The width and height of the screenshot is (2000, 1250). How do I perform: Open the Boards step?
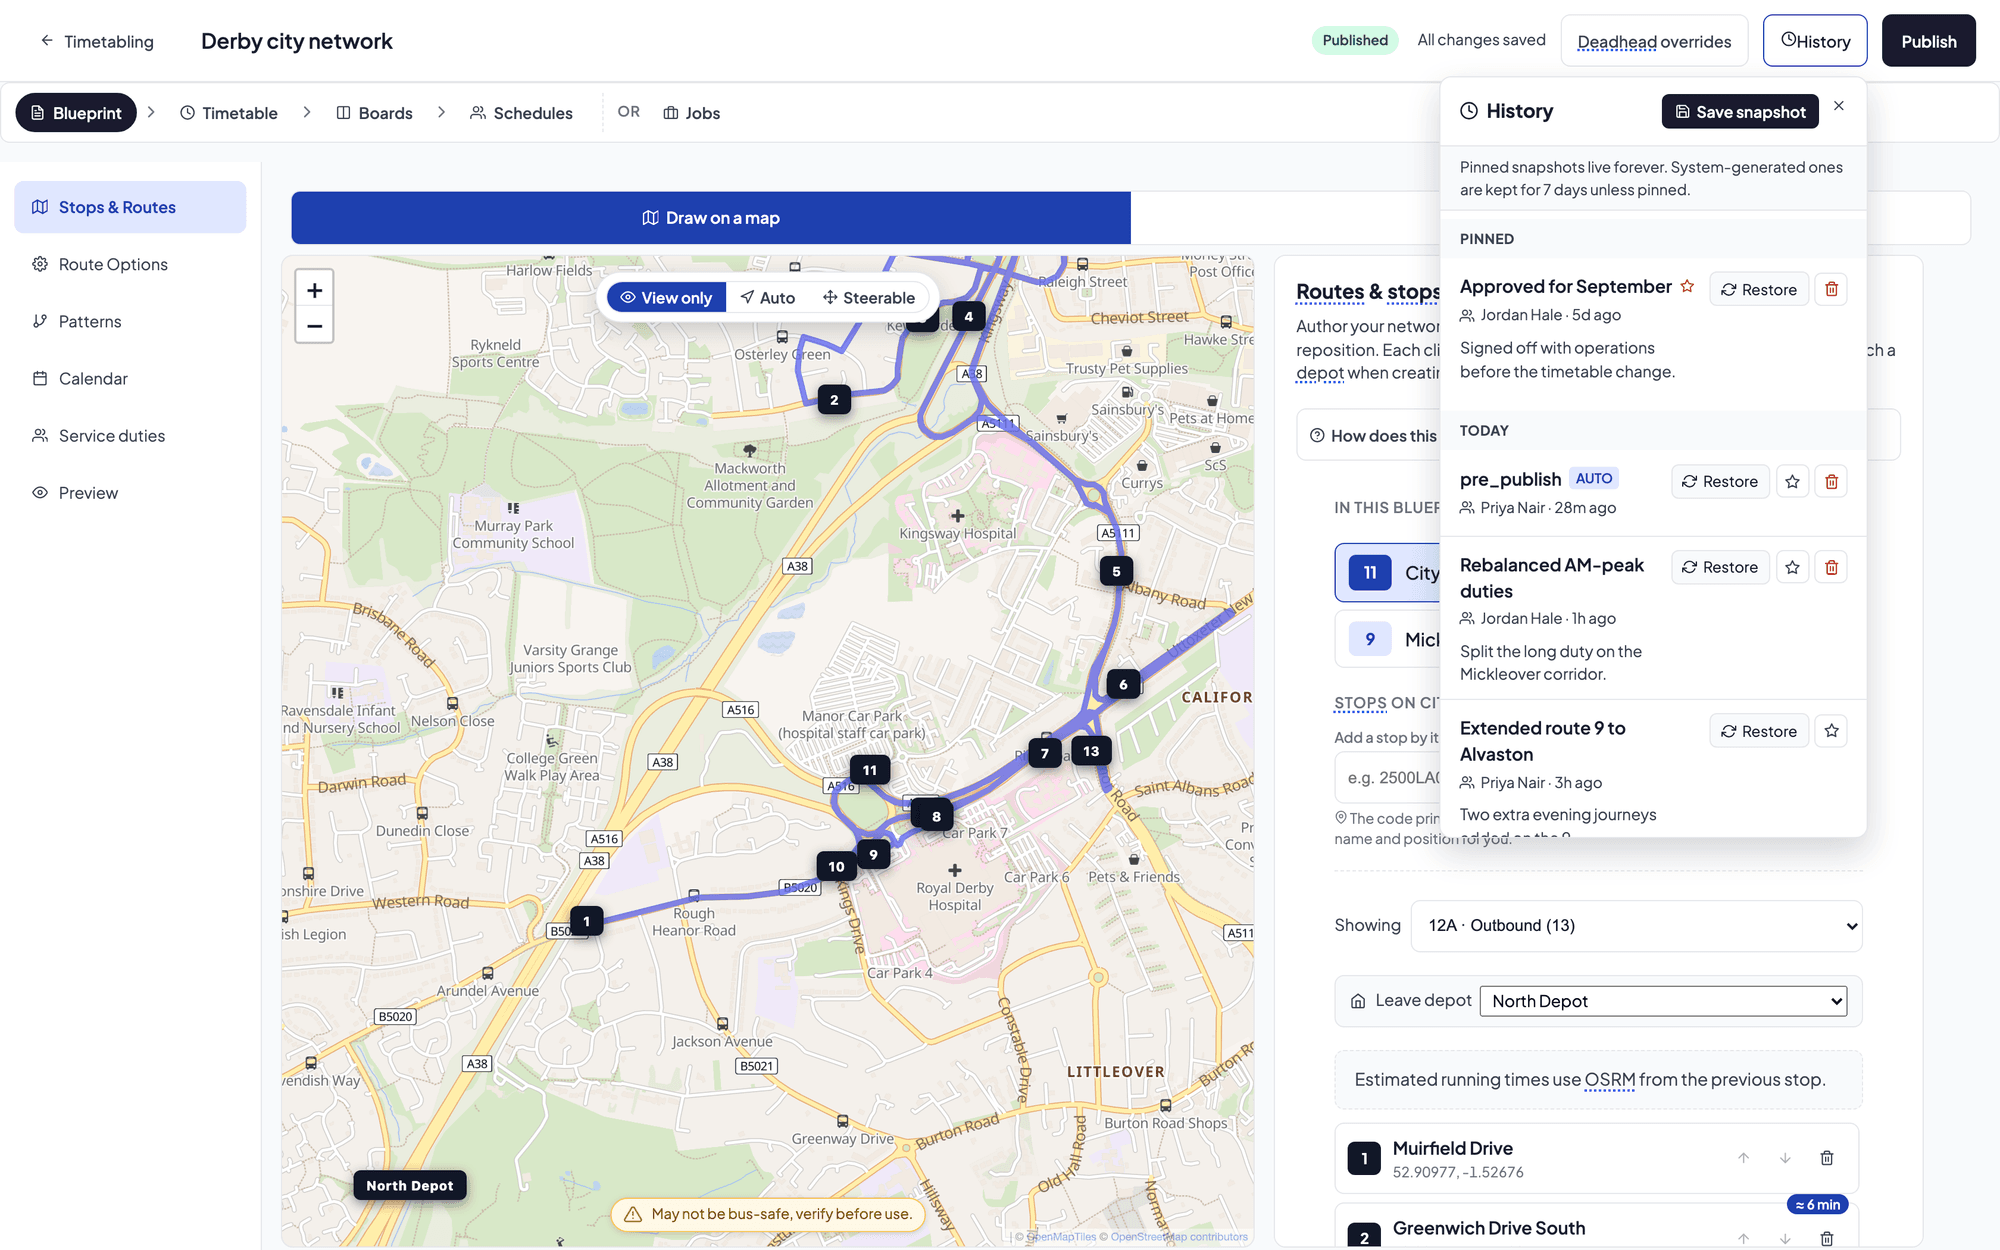pos(374,113)
